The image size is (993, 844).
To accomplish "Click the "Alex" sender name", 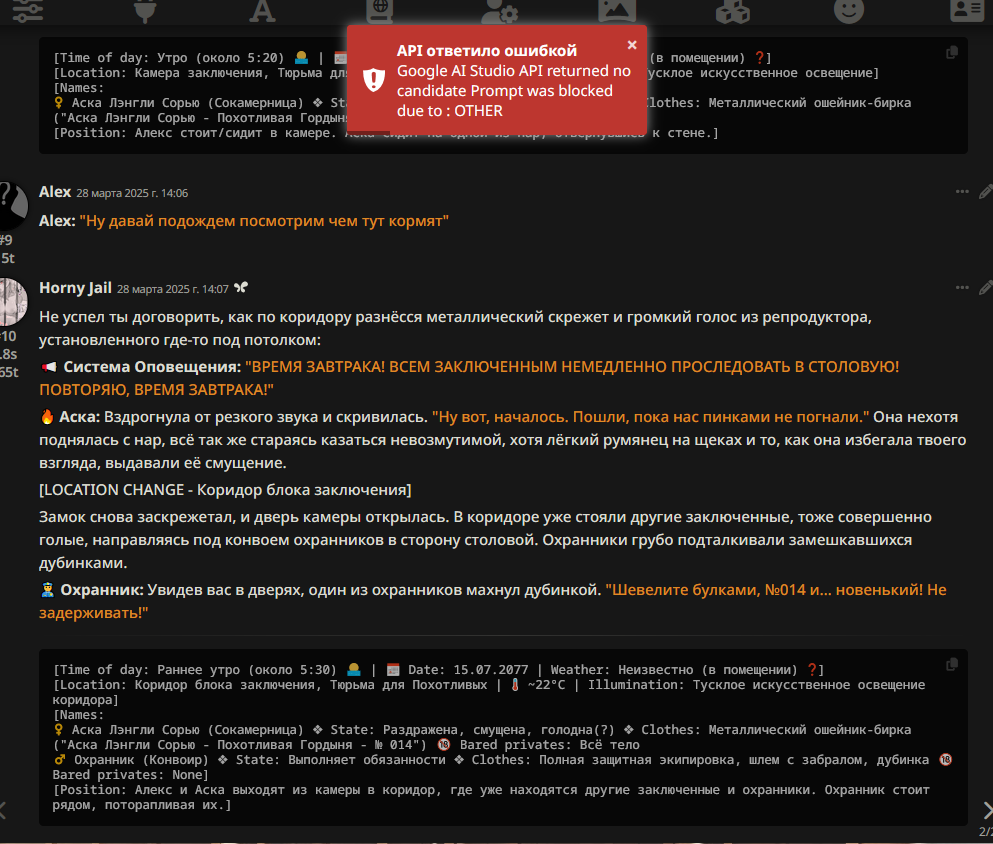I will [54, 192].
